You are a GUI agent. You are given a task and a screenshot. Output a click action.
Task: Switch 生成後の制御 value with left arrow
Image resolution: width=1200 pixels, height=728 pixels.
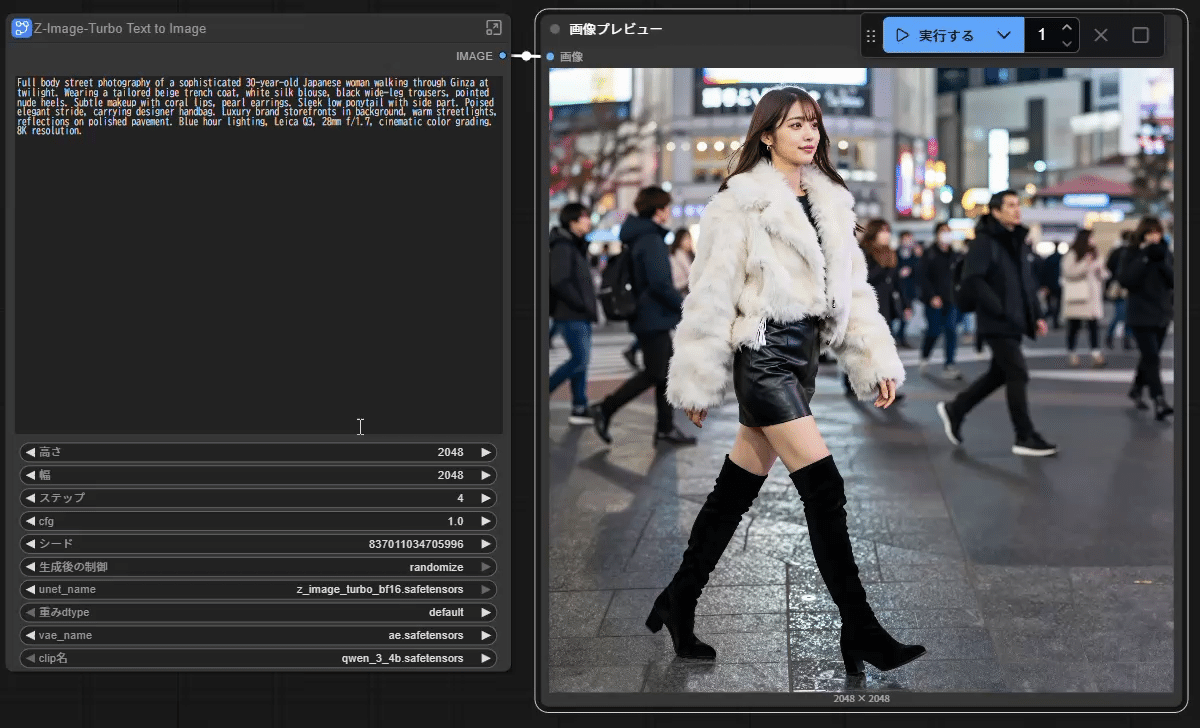[x=30, y=567]
